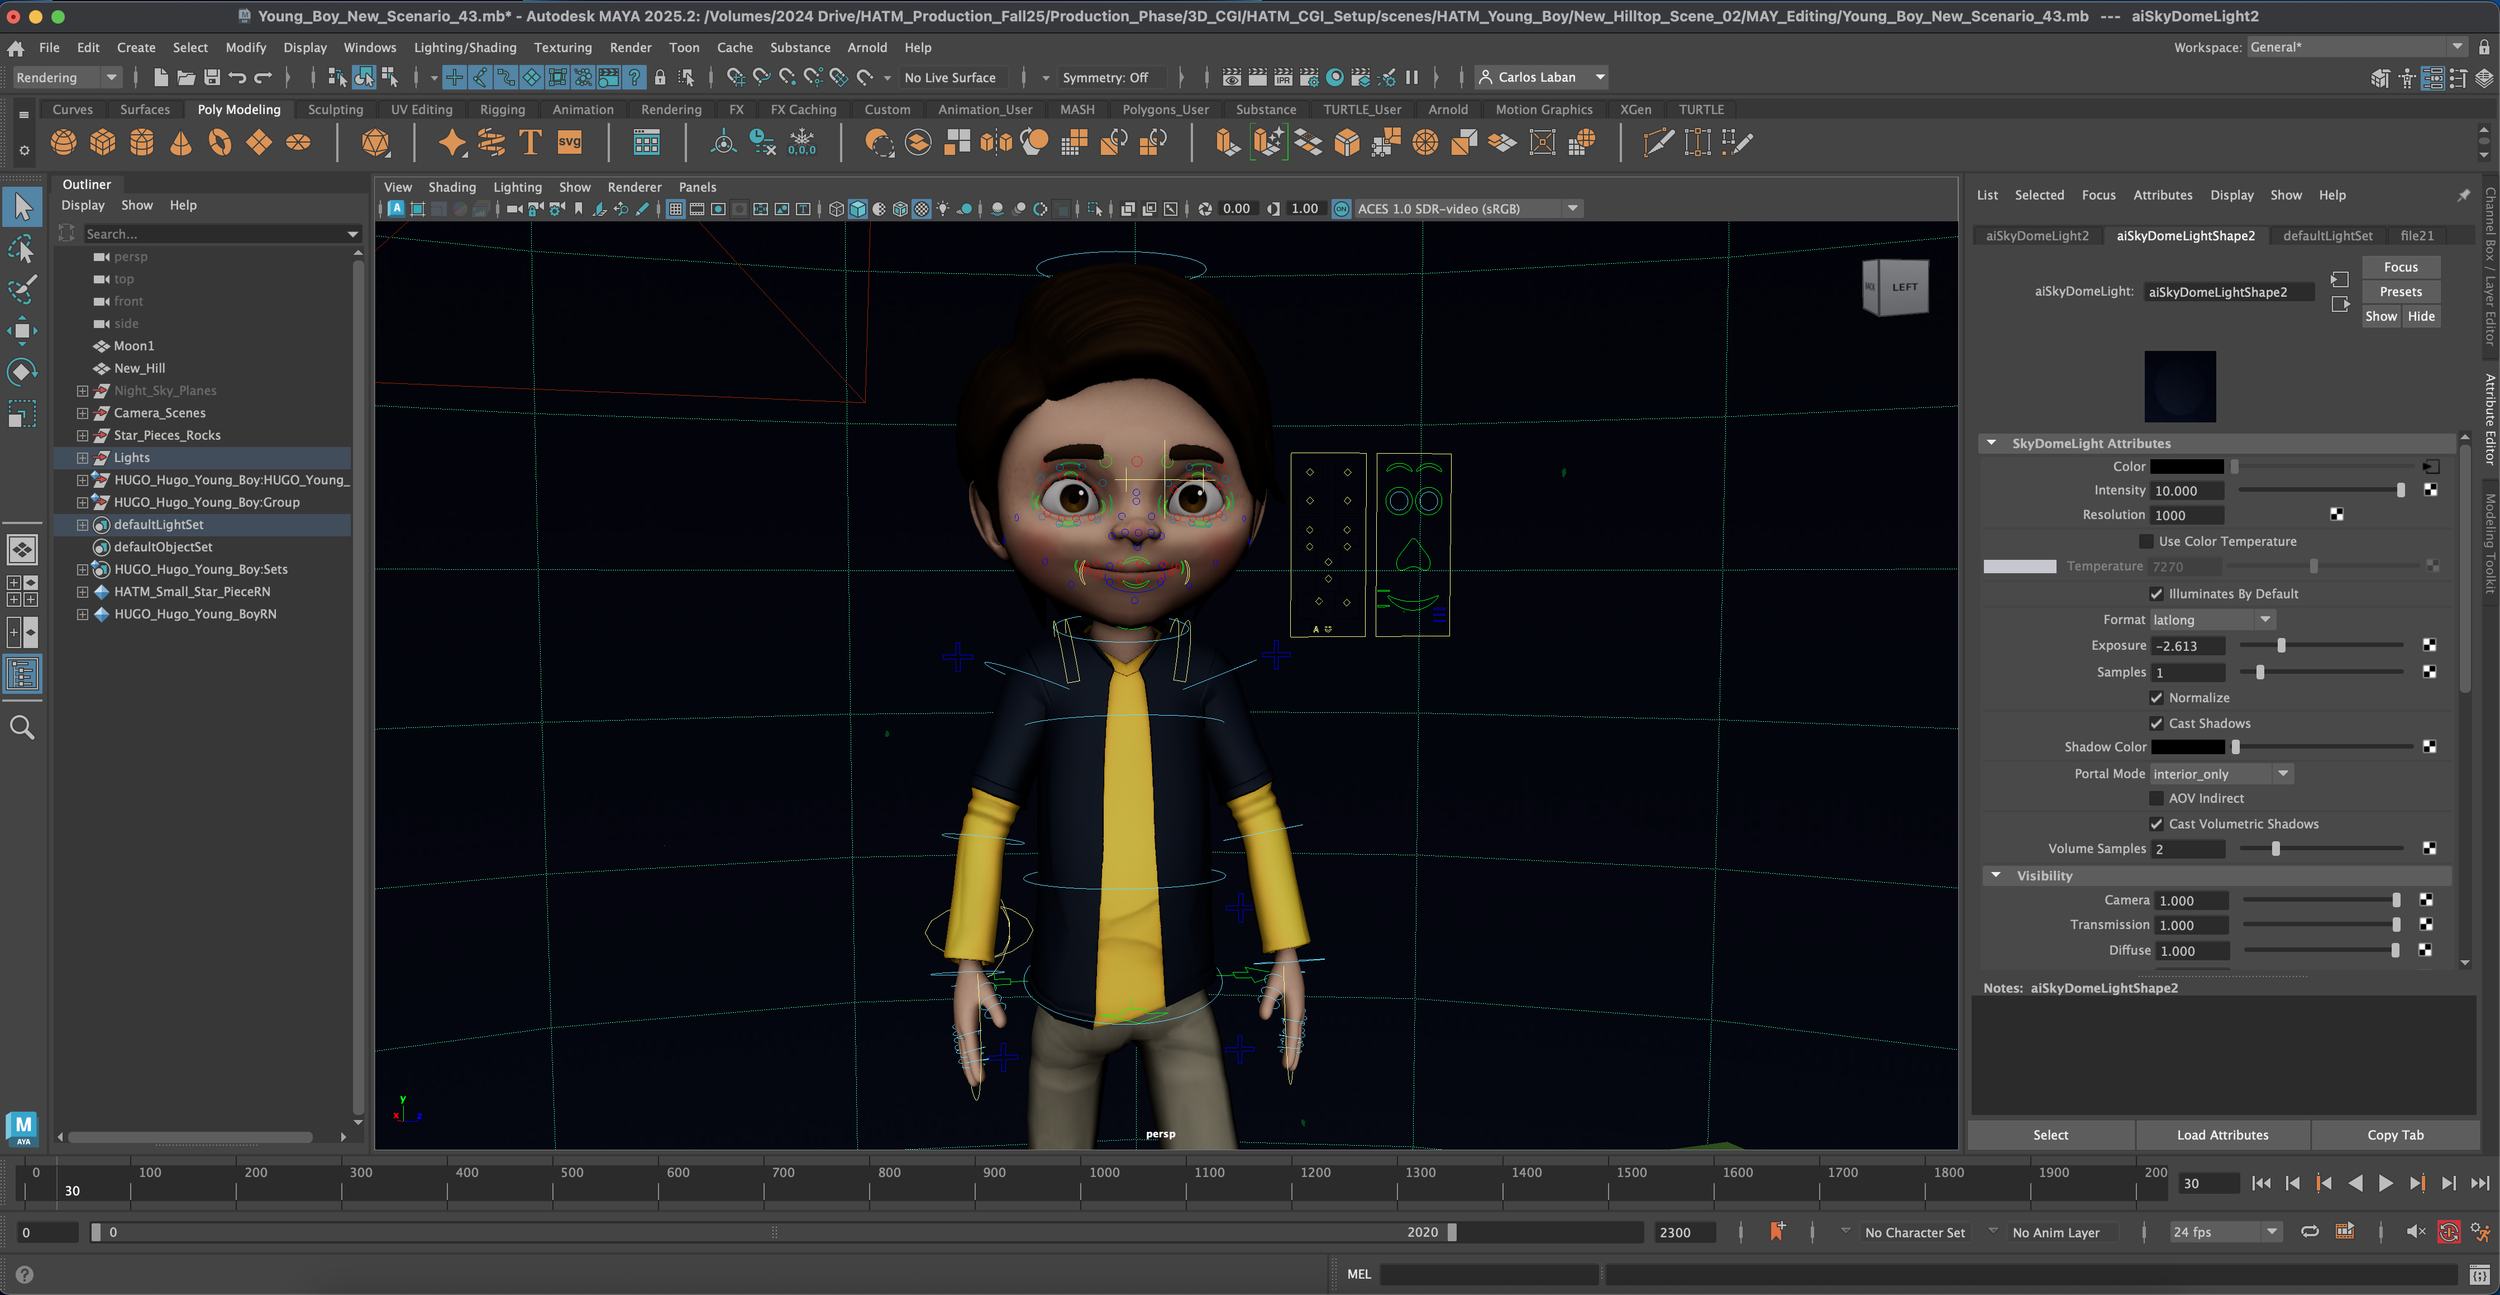The height and width of the screenshot is (1295, 2500).
Task: Switch to the Sculpting shelf tab
Action: point(335,110)
